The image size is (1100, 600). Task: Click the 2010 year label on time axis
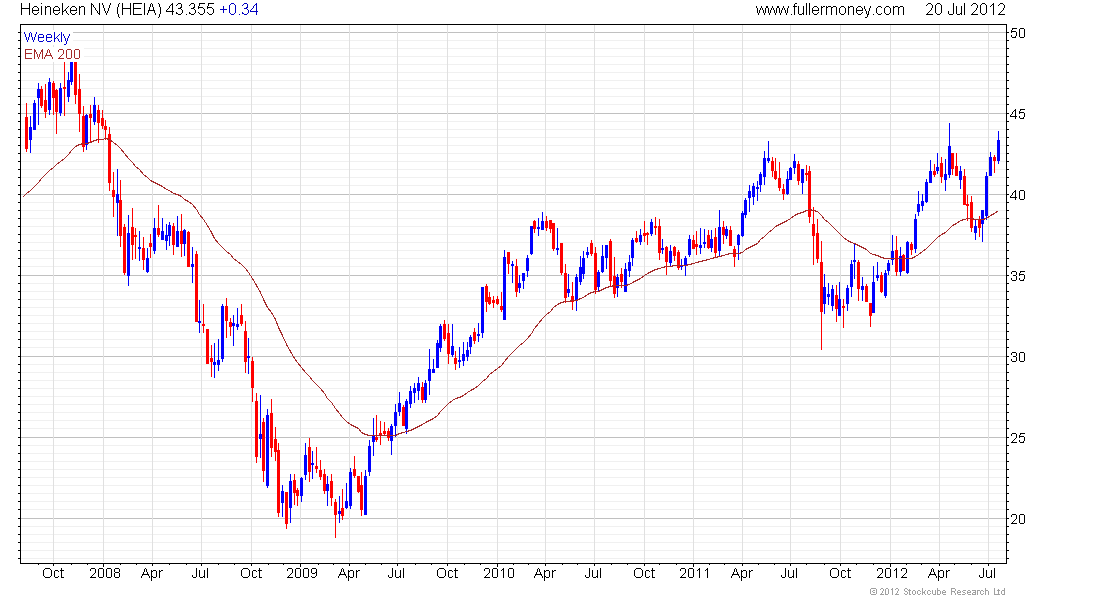click(x=499, y=573)
